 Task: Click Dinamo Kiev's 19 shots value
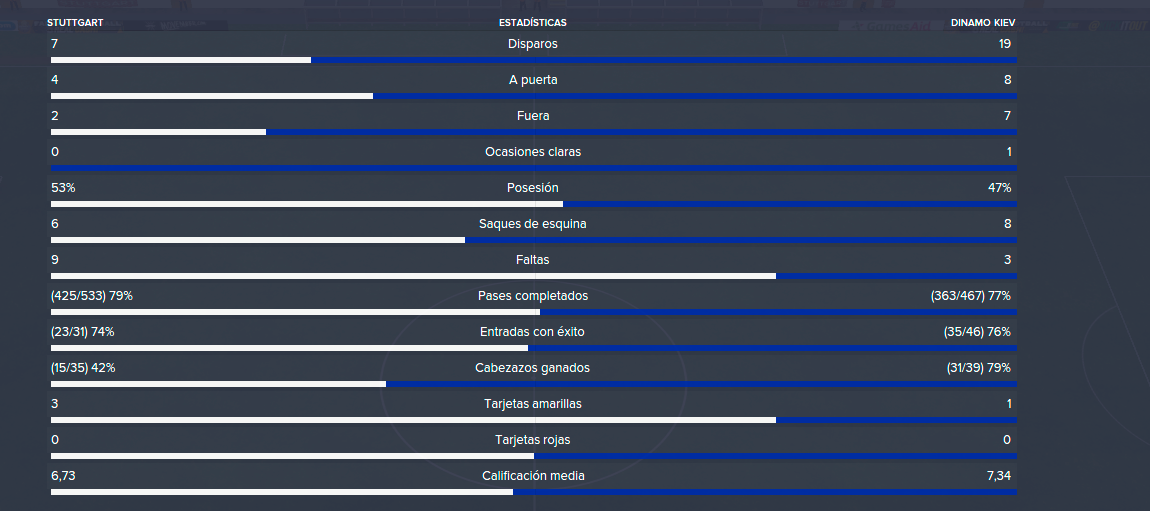(1005, 44)
